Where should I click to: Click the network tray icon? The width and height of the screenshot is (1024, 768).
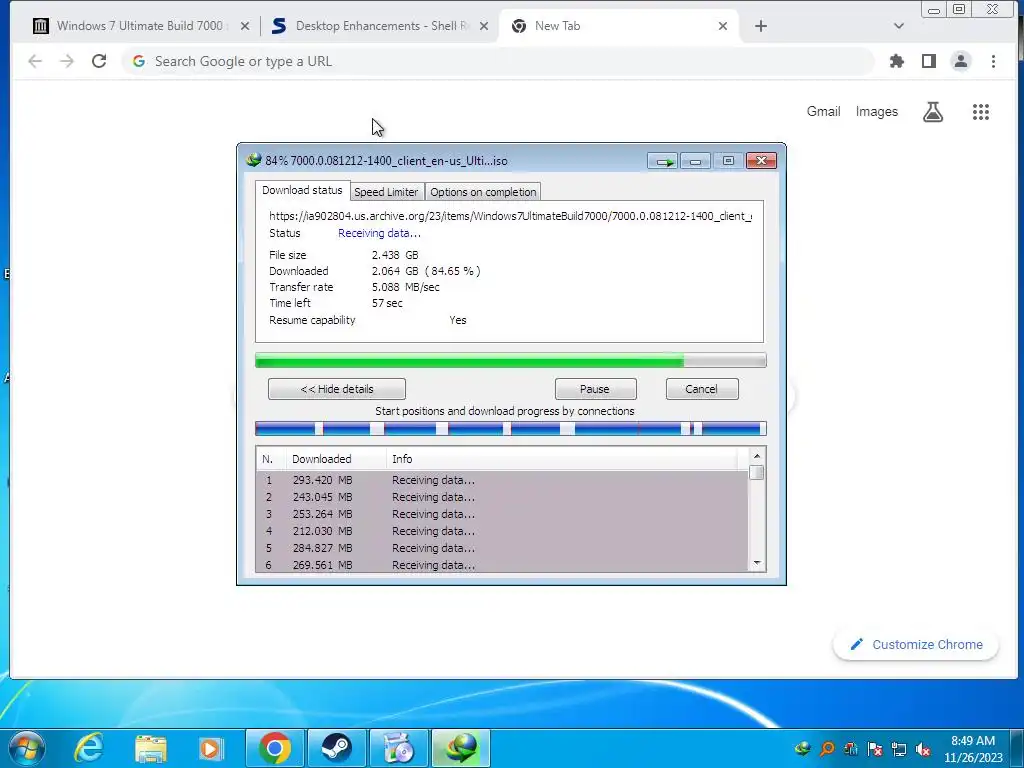coord(899,748)
